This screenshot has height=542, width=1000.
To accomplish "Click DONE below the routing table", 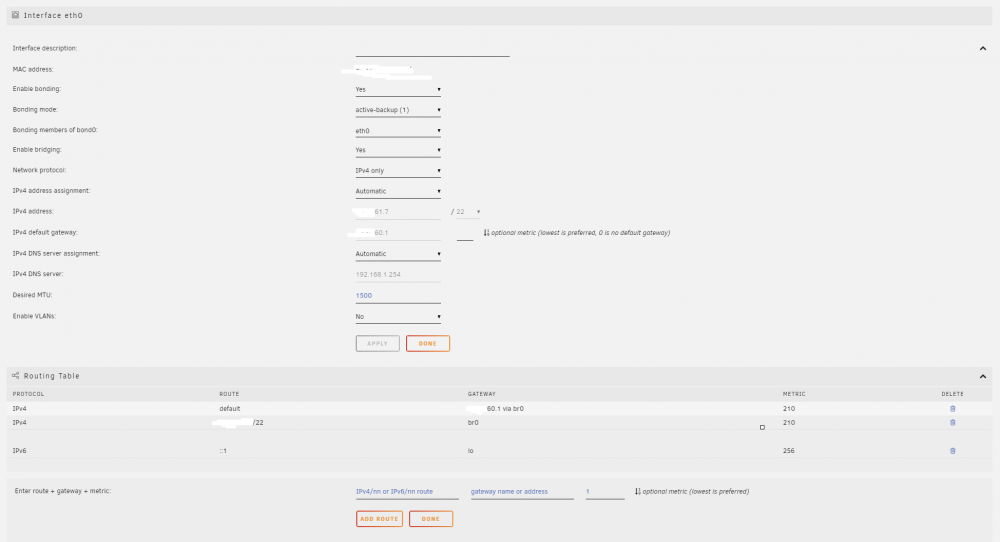I will pos(431,519).
